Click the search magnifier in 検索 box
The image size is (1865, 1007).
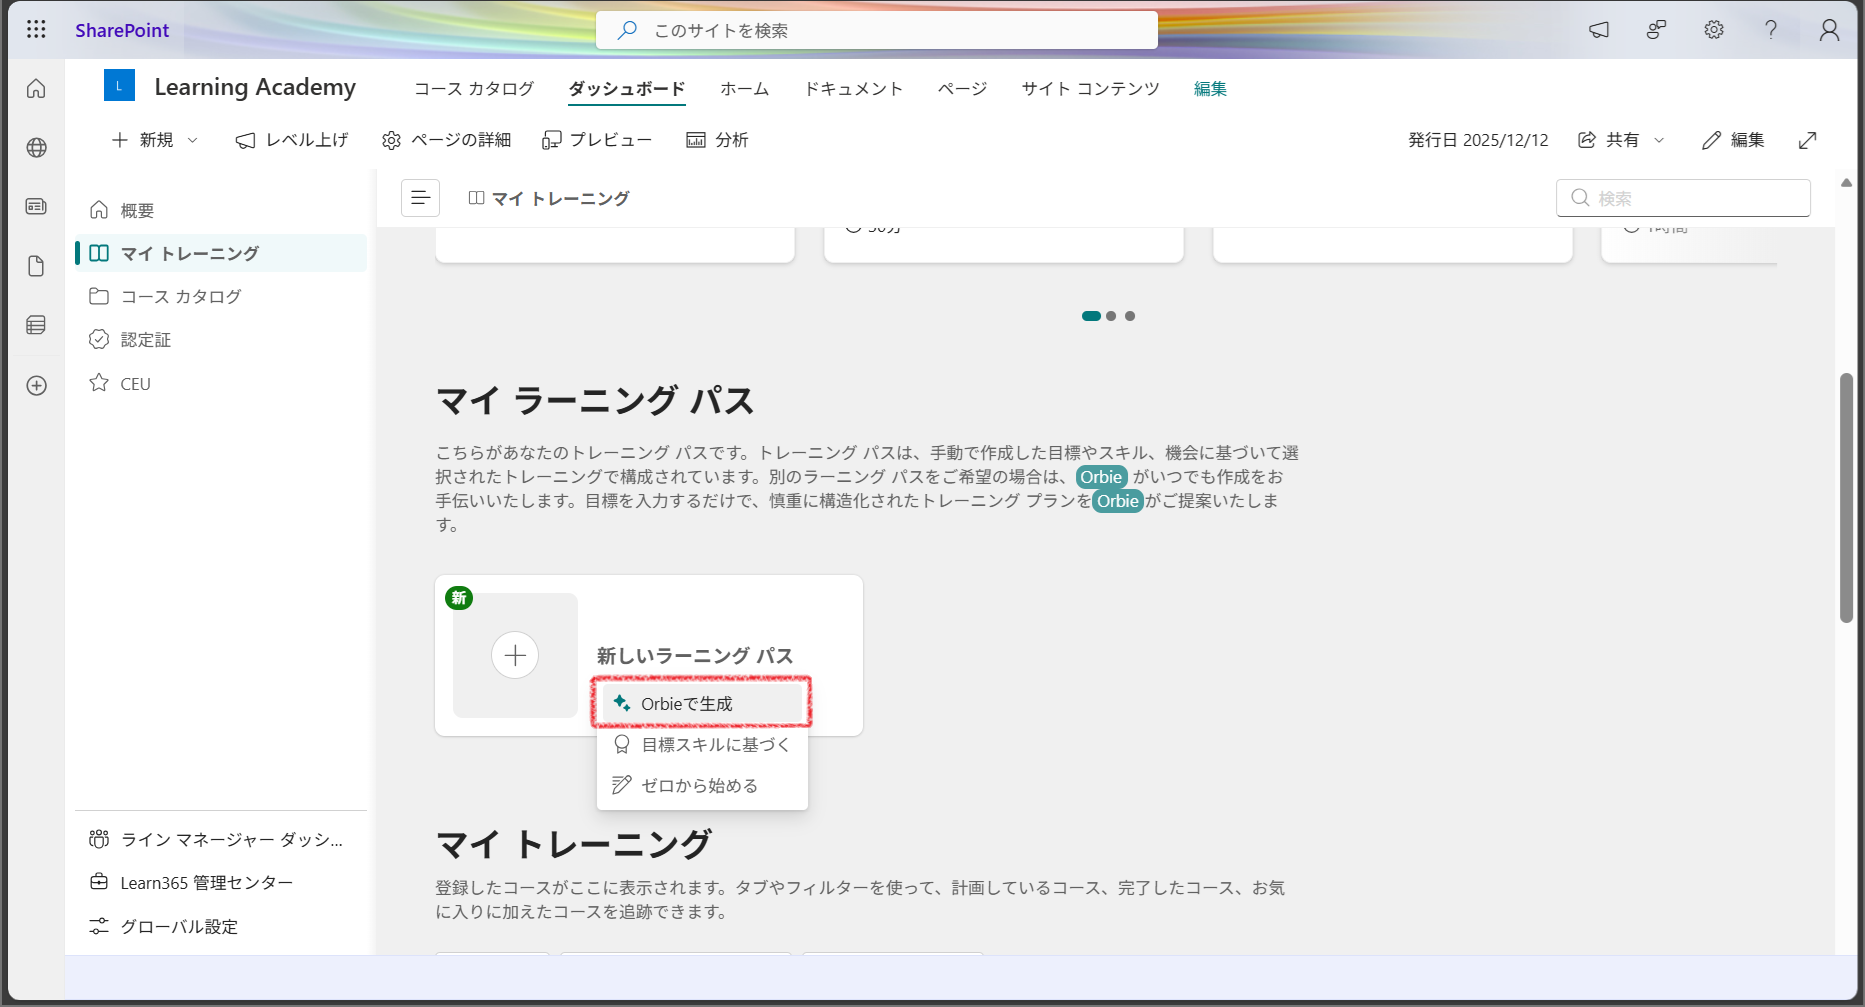[x=1580, y=198]
